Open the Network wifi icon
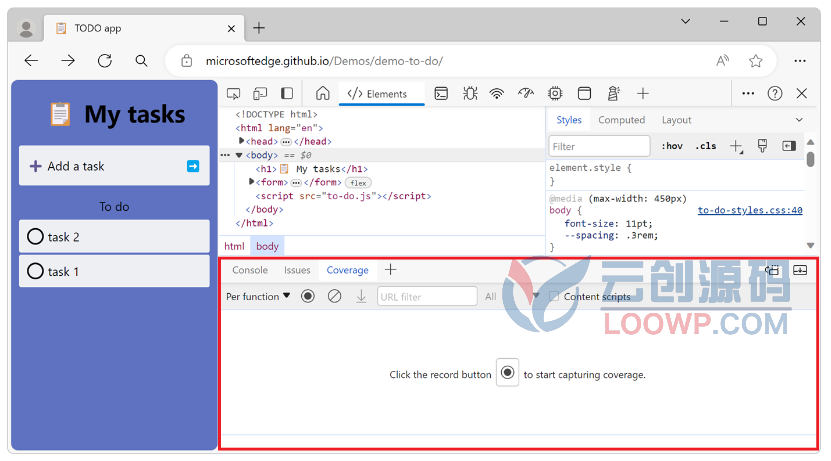The width and height of the screenshot is (831, 461). click(497, 94)
